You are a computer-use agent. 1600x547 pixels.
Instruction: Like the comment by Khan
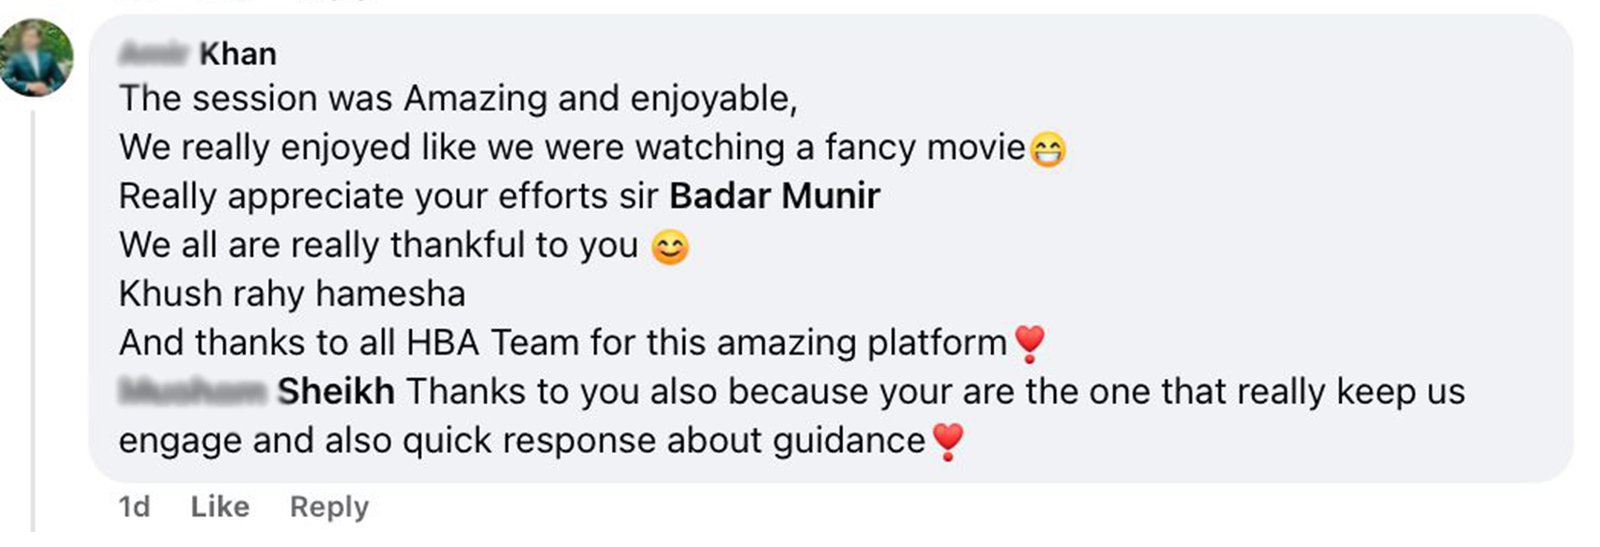[x=219, y=507]
